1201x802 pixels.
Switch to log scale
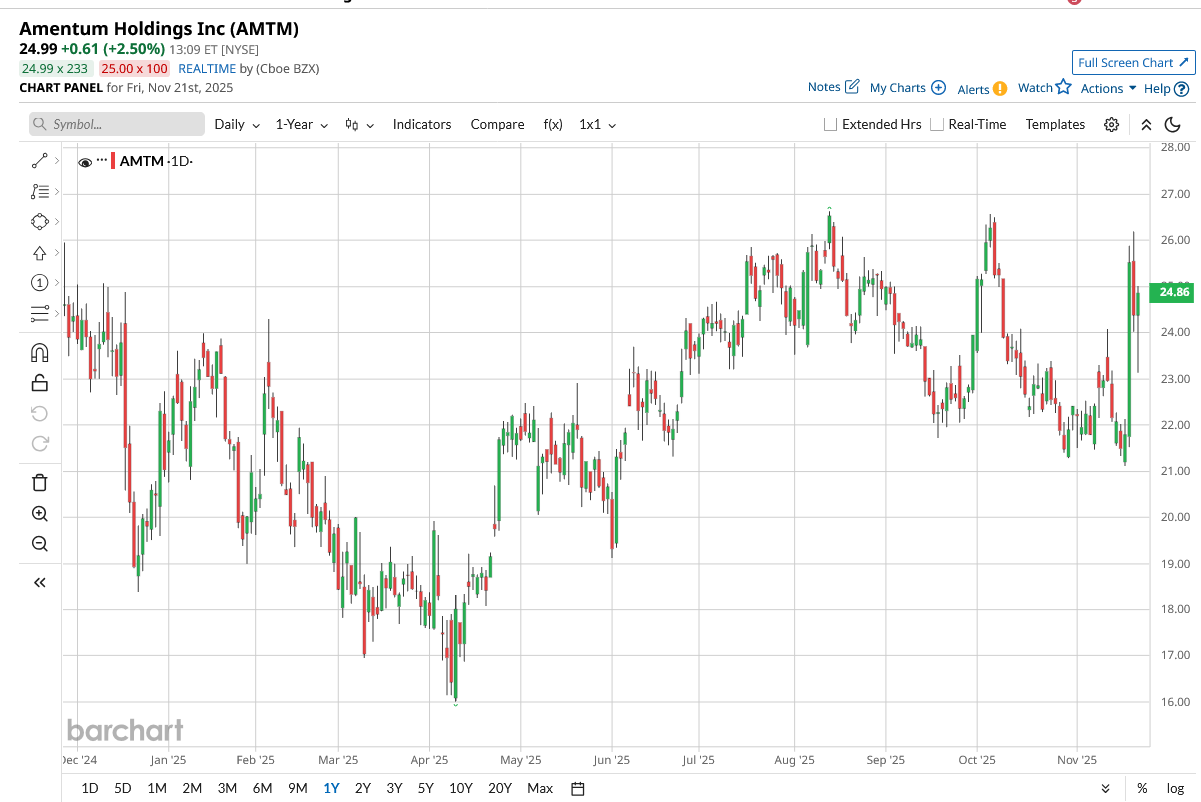(1174, 788)
